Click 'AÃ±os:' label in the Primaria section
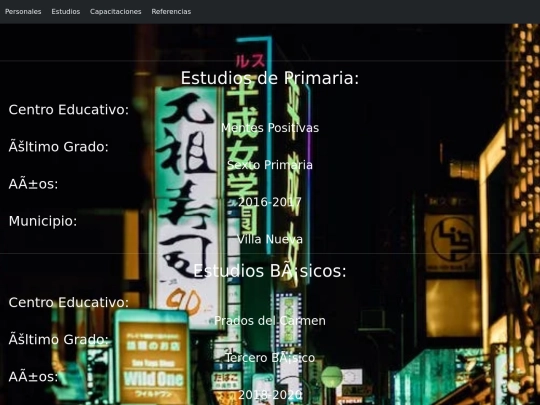This screenshot has height=405, width=540. pyautogui.click(x=33, y=184)
